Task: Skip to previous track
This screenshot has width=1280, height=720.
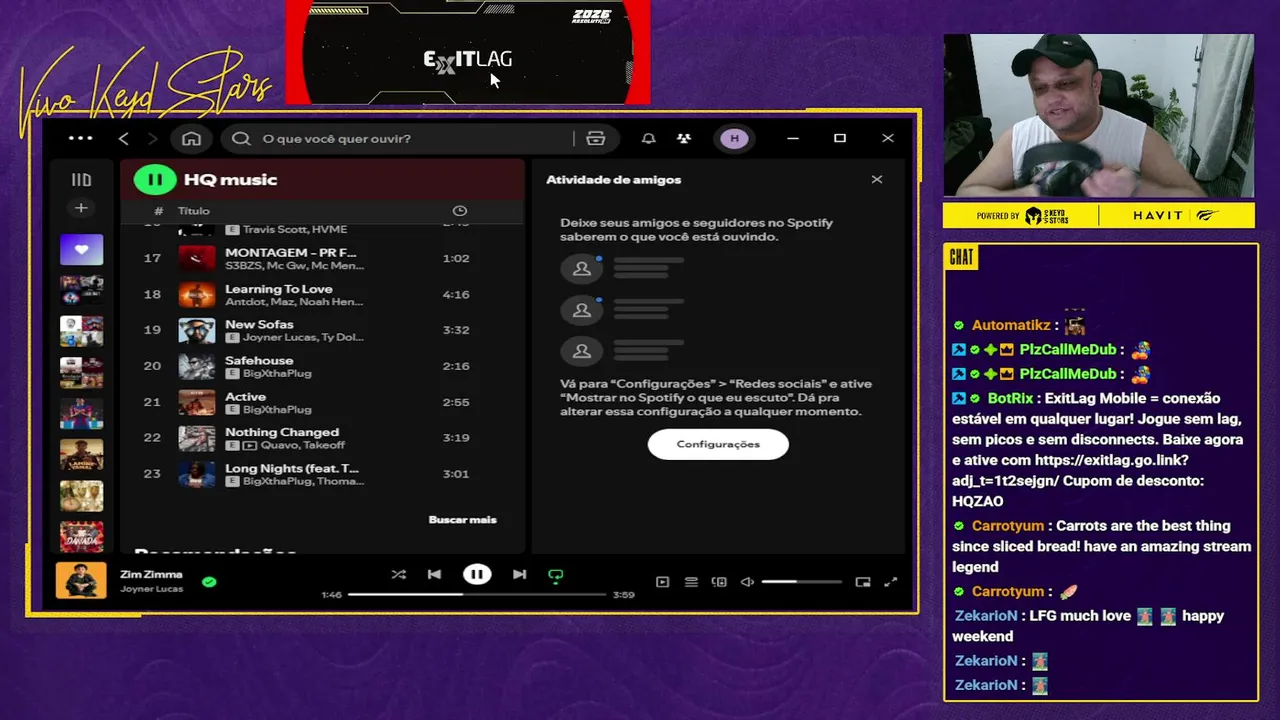Action: click(434, 574)
